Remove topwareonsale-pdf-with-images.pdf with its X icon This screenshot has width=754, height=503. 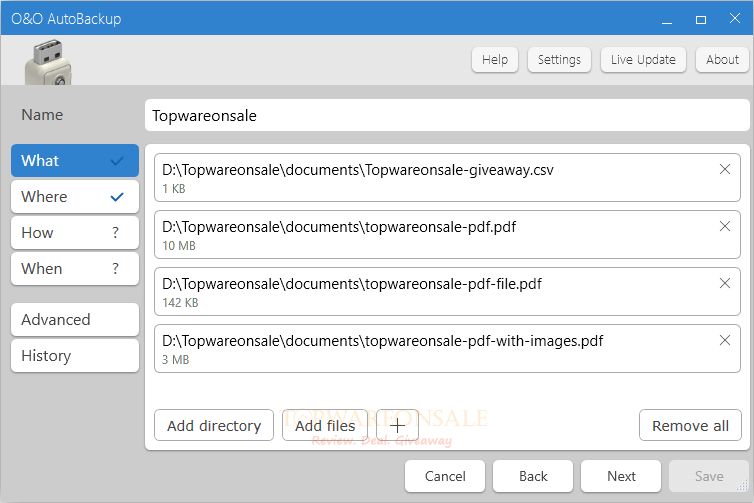pos(725,340)
